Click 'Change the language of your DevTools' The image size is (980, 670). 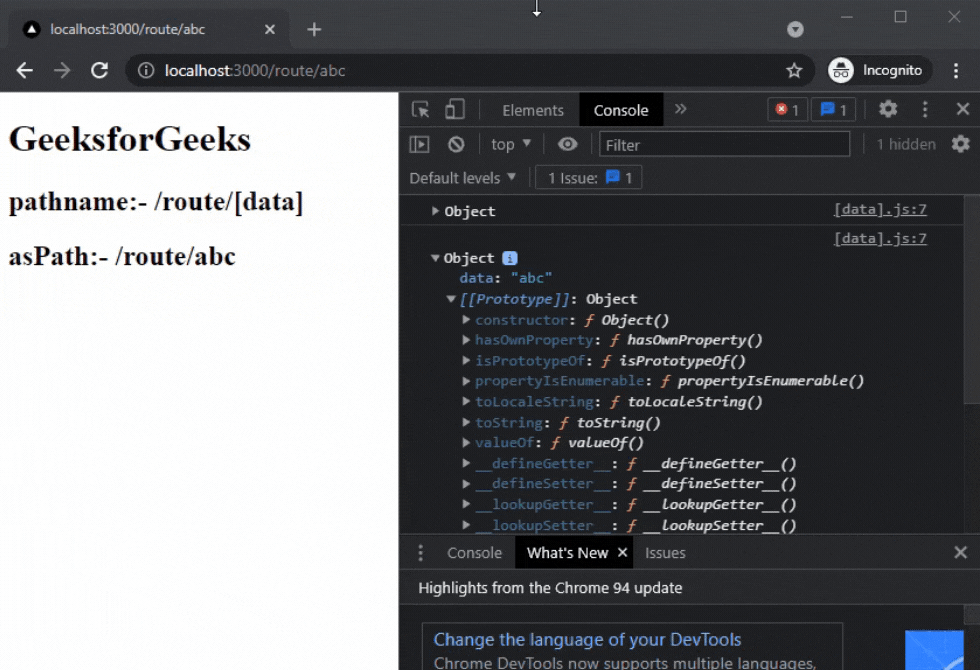[x=588, y=639]
